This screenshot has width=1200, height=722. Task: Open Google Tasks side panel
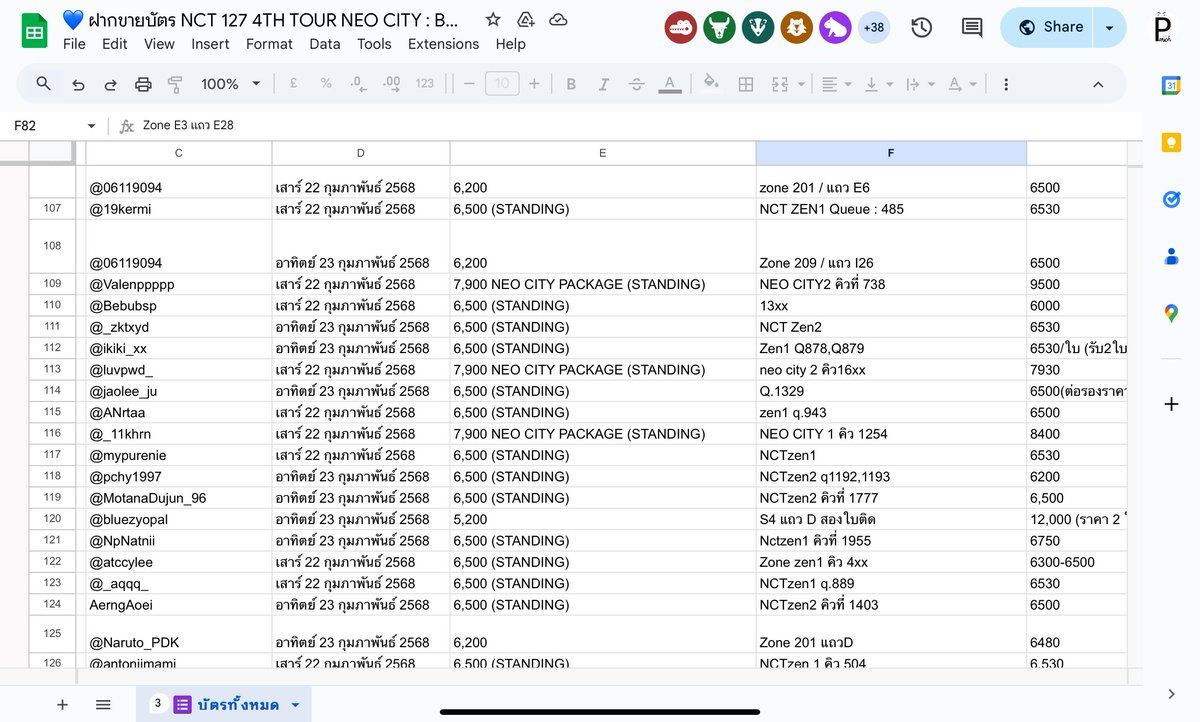pyautogui.click(x=1171, y=200)
